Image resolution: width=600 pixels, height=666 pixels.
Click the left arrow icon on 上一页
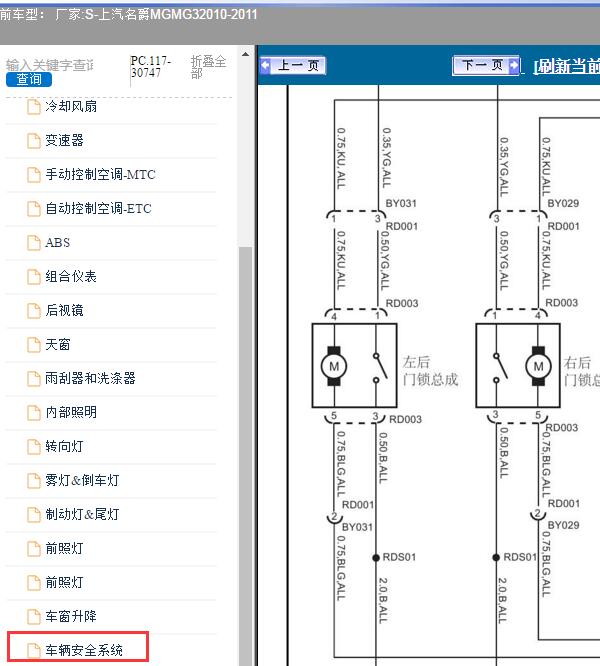(265, 65)
